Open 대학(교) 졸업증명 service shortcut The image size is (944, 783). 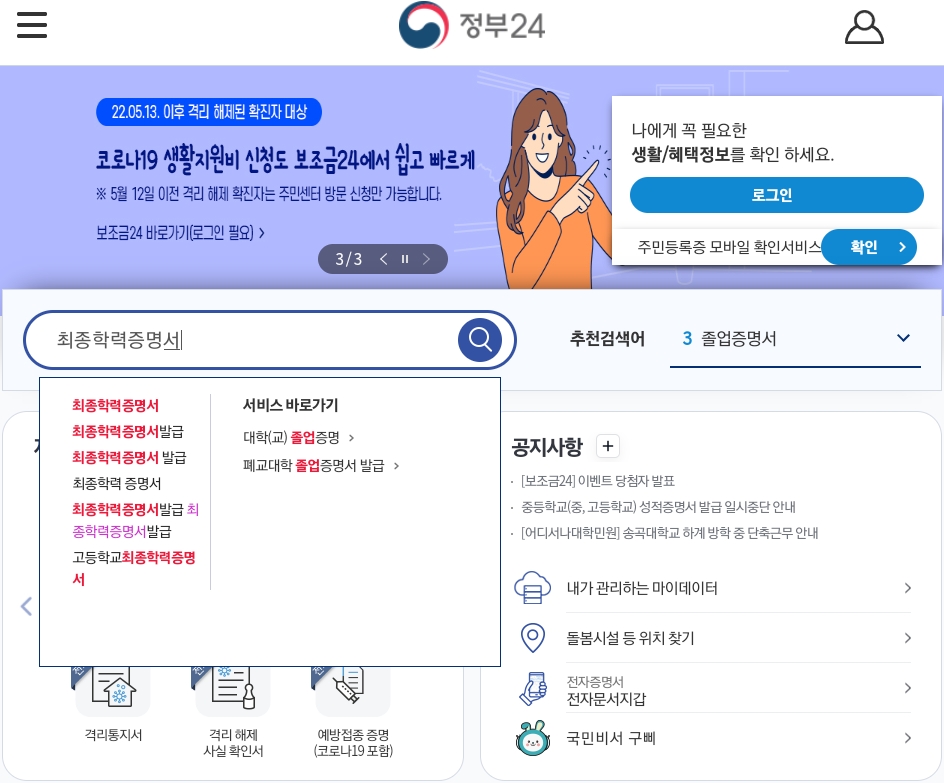[x=299, y=438]
